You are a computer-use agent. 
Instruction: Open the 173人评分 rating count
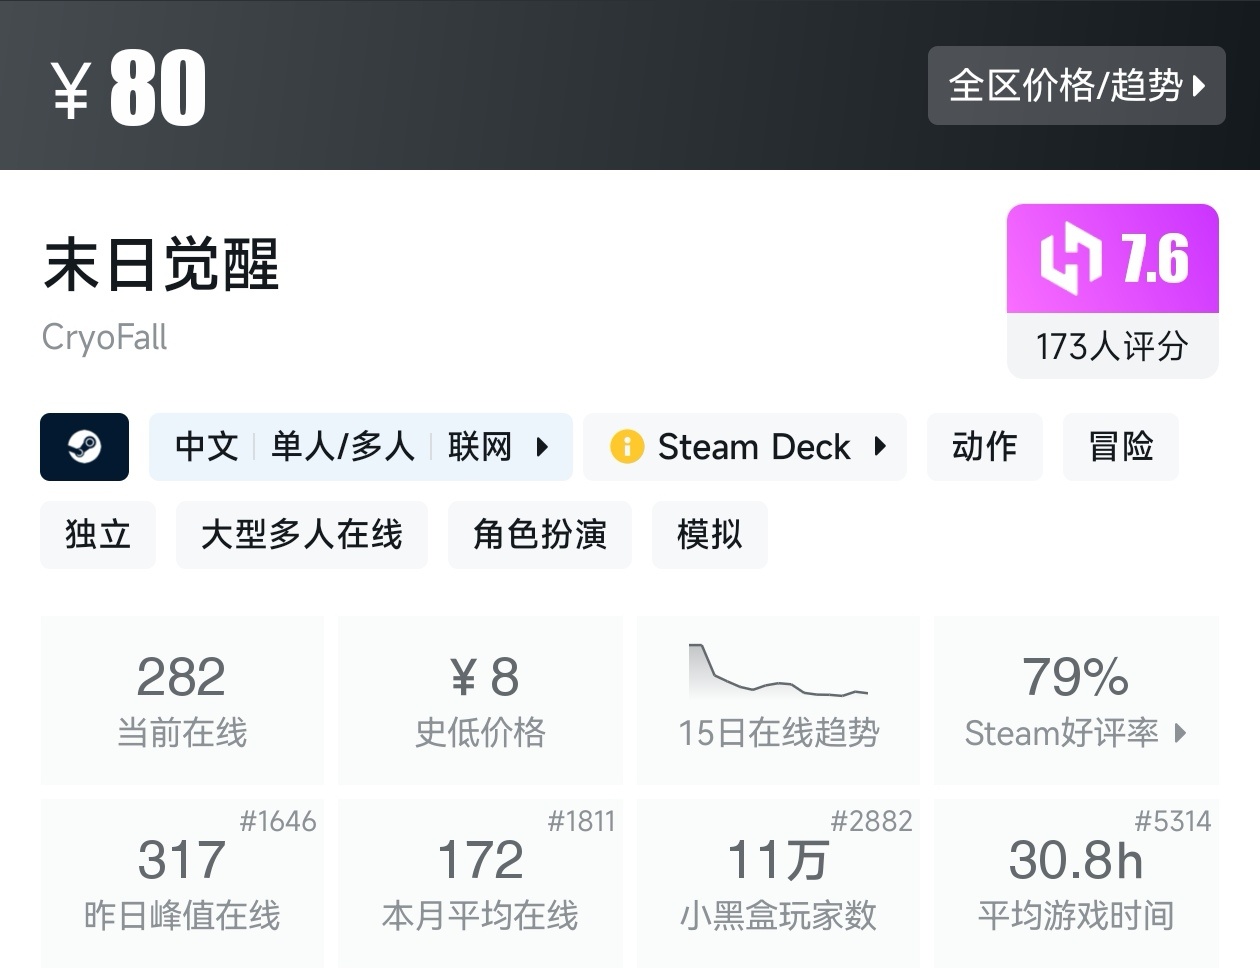tap(1112, 347)
